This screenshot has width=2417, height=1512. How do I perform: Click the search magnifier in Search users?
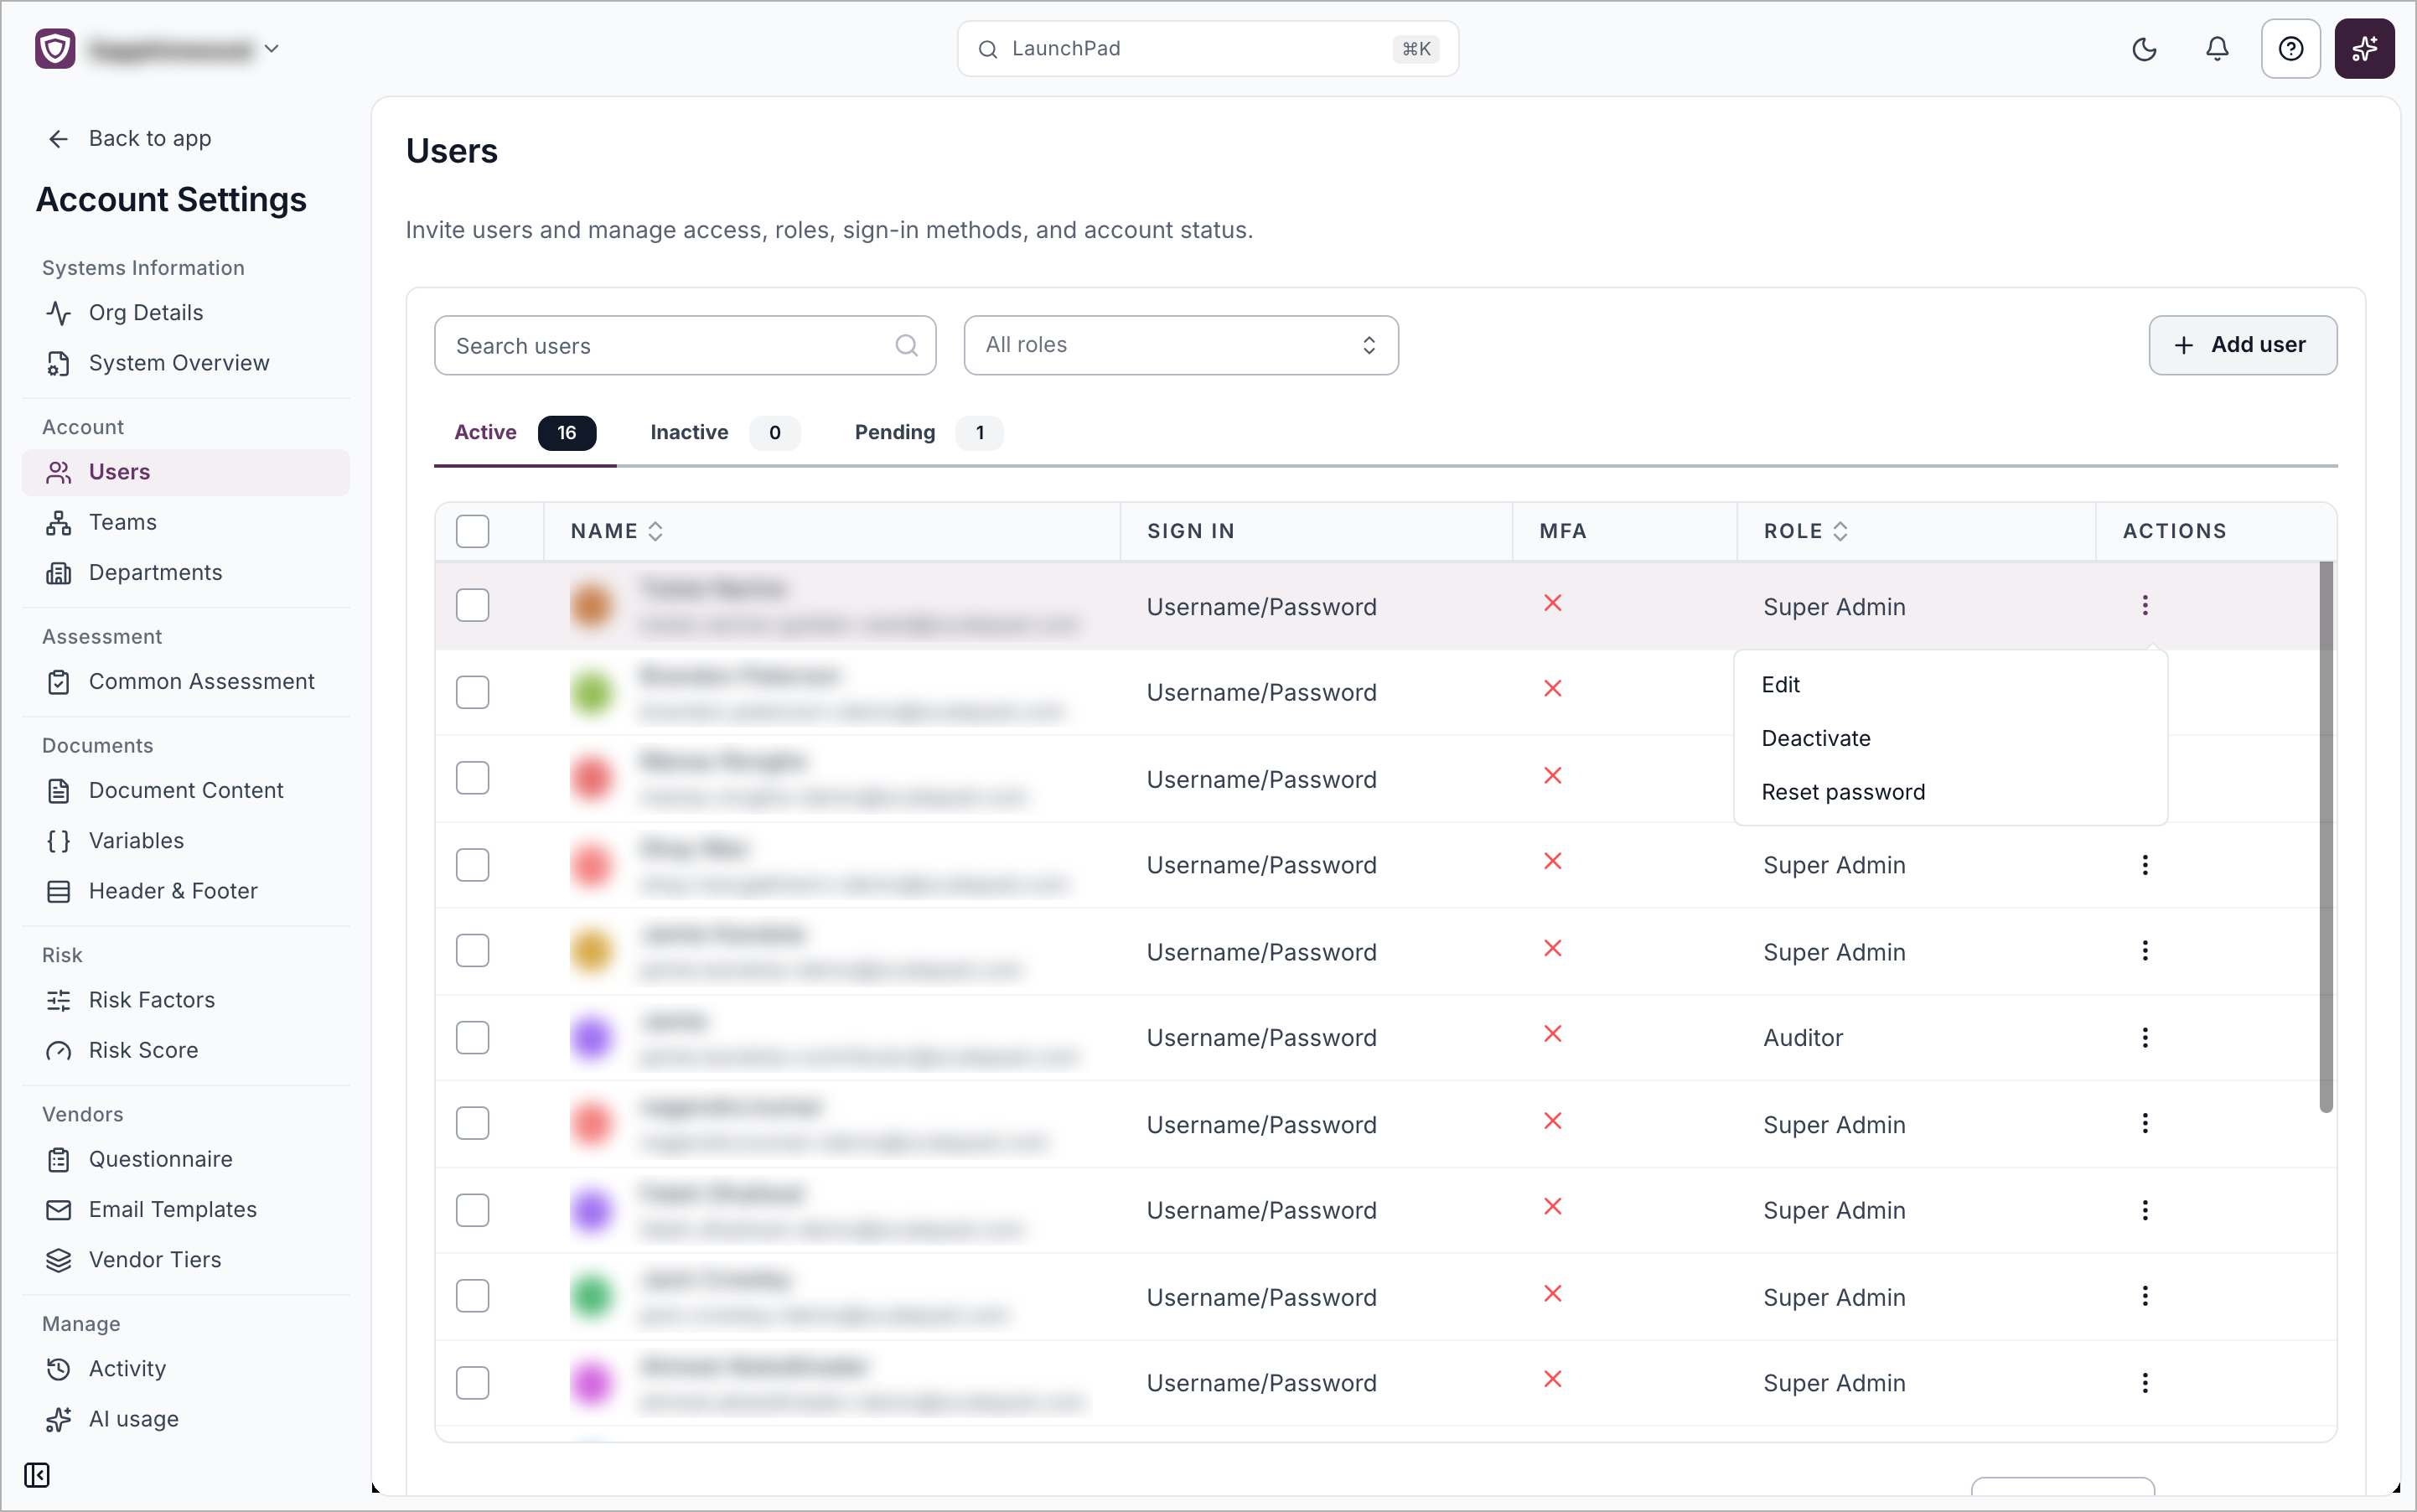pyautogui.click(x=906, y=345)
